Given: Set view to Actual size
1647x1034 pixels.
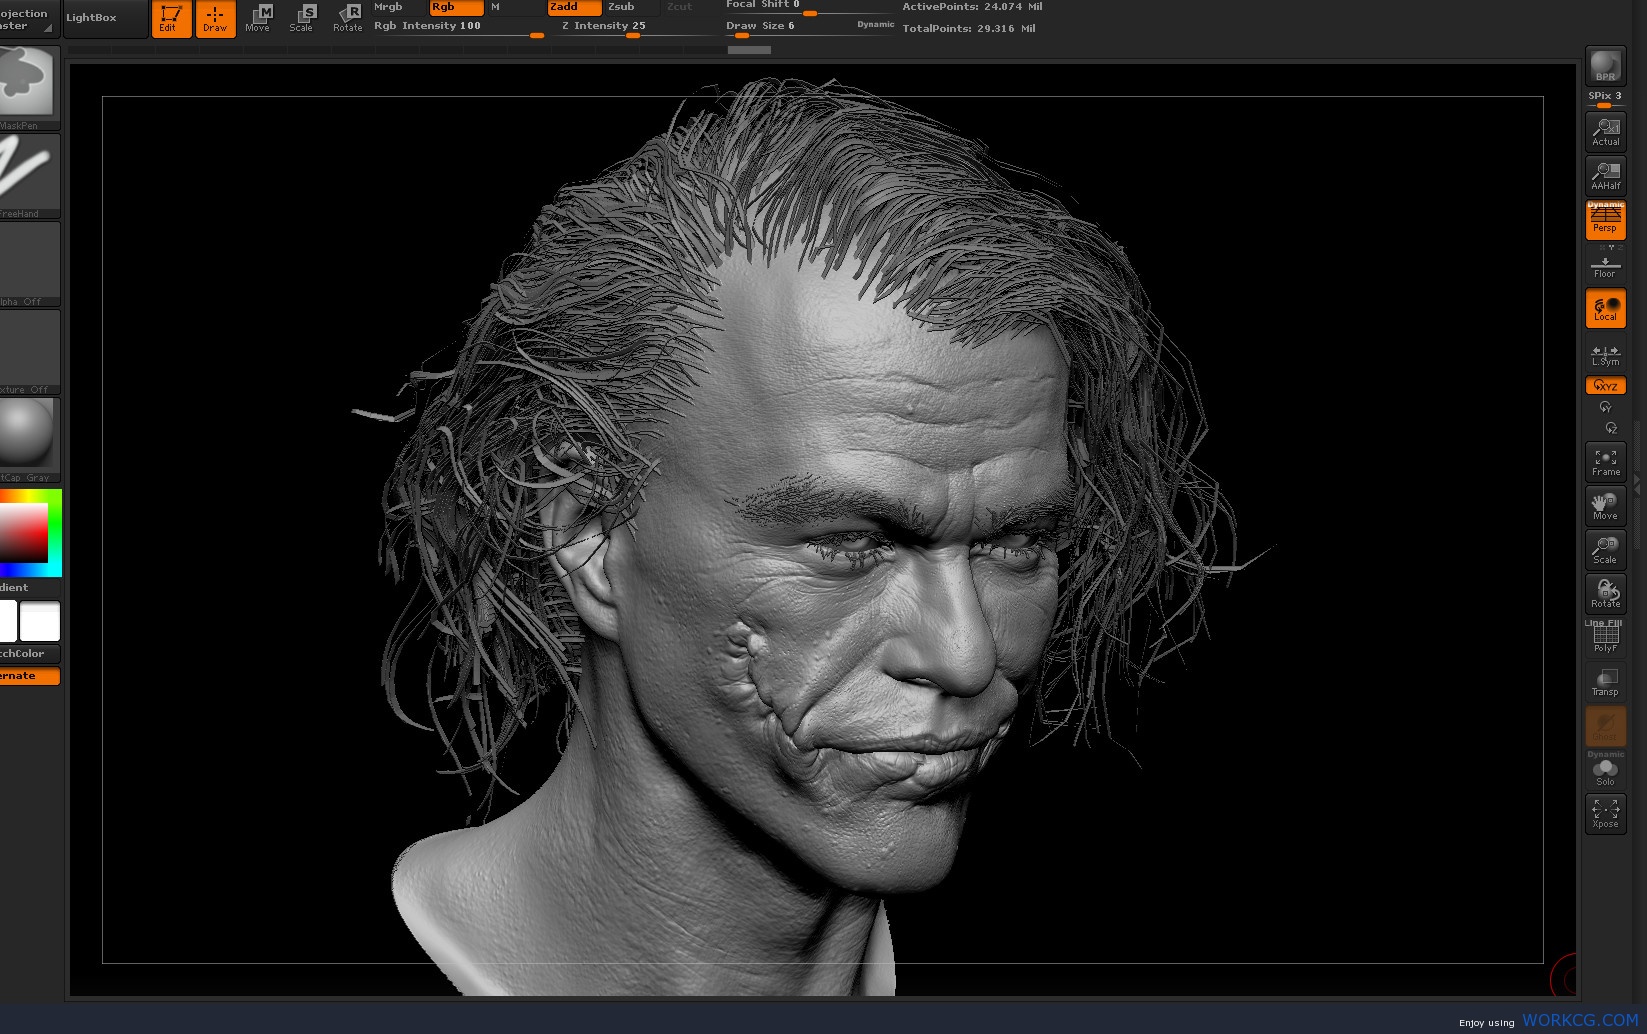Looking at the screenshot, I should [x=1605, y=132].
